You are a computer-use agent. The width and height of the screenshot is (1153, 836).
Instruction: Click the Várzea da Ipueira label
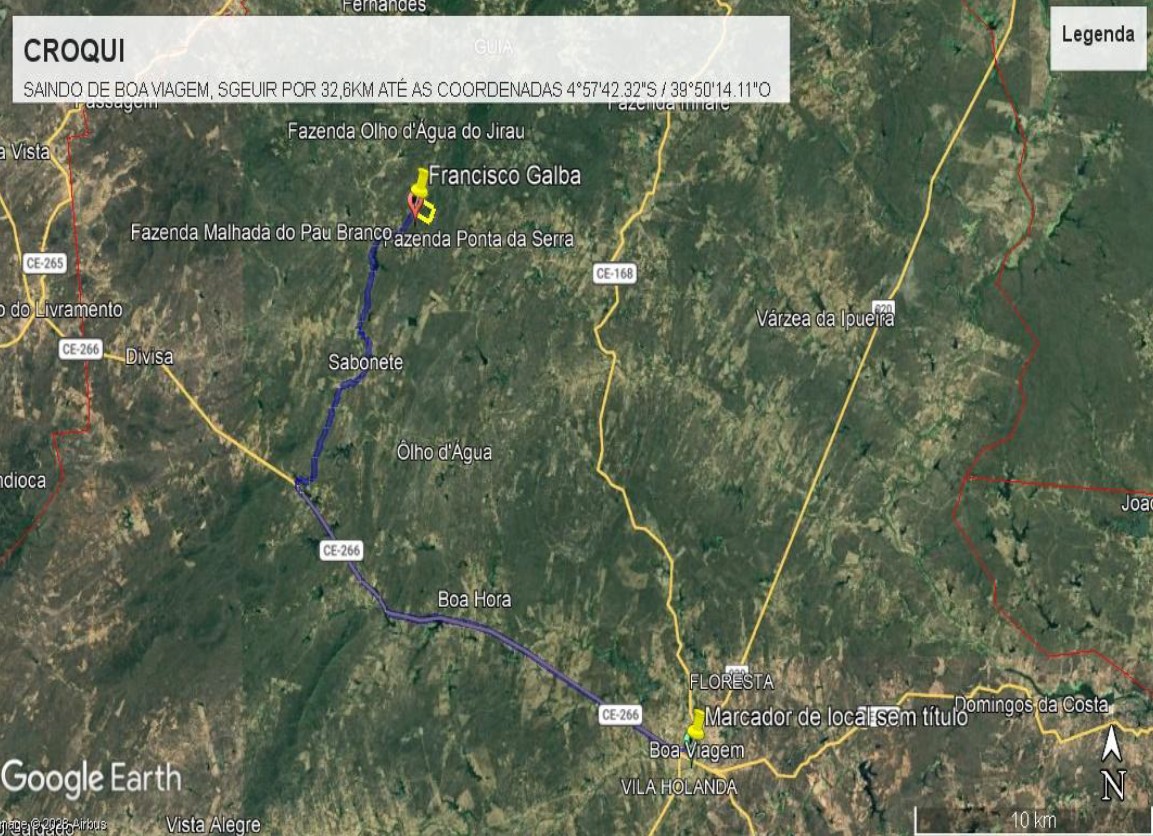825,318
